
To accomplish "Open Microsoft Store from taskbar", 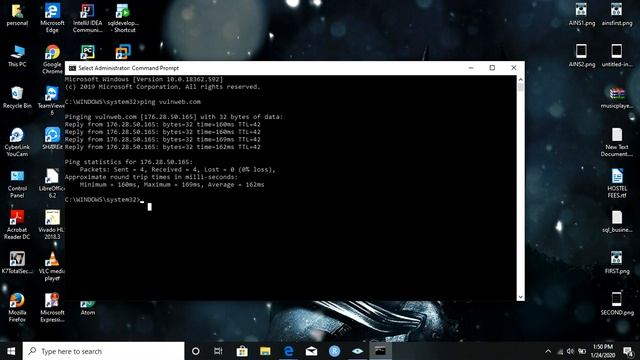I will [x=242, y=351].
